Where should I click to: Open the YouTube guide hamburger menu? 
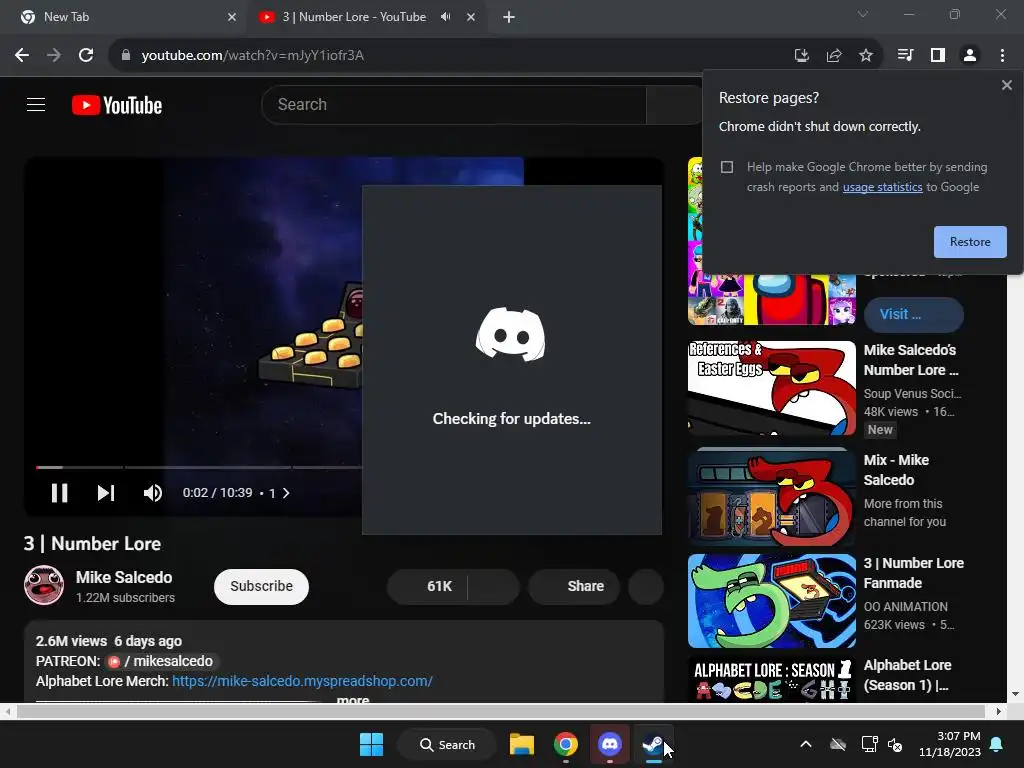pyautogui.click(x=36, y=104)
